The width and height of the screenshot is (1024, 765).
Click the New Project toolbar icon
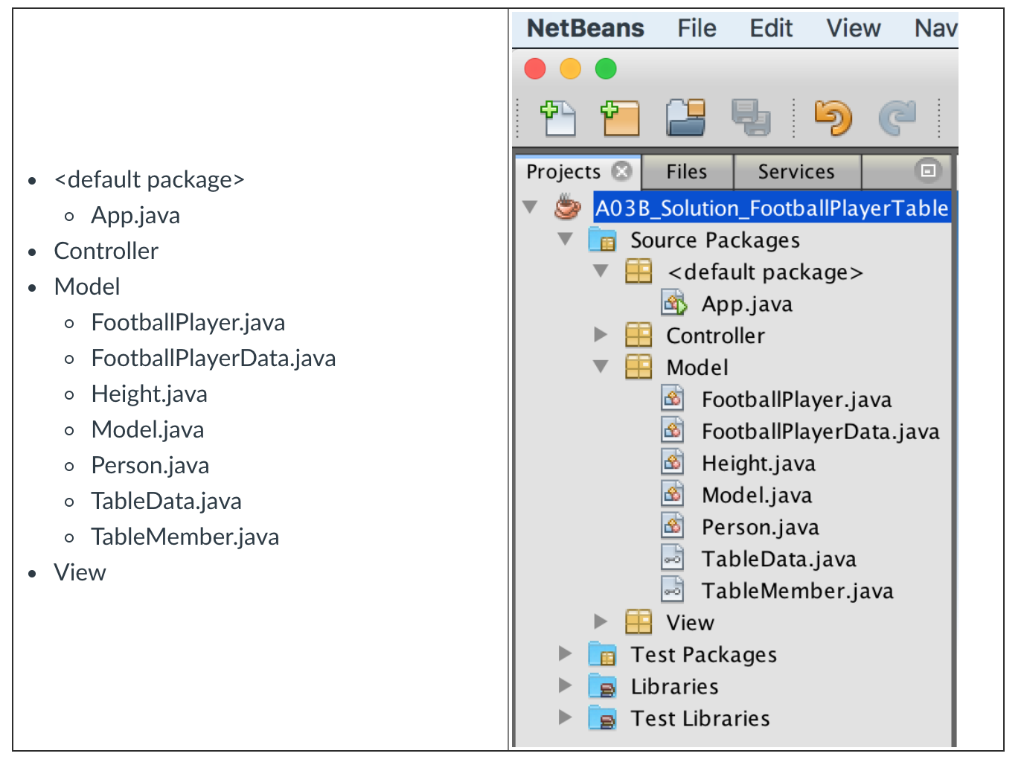623,117
